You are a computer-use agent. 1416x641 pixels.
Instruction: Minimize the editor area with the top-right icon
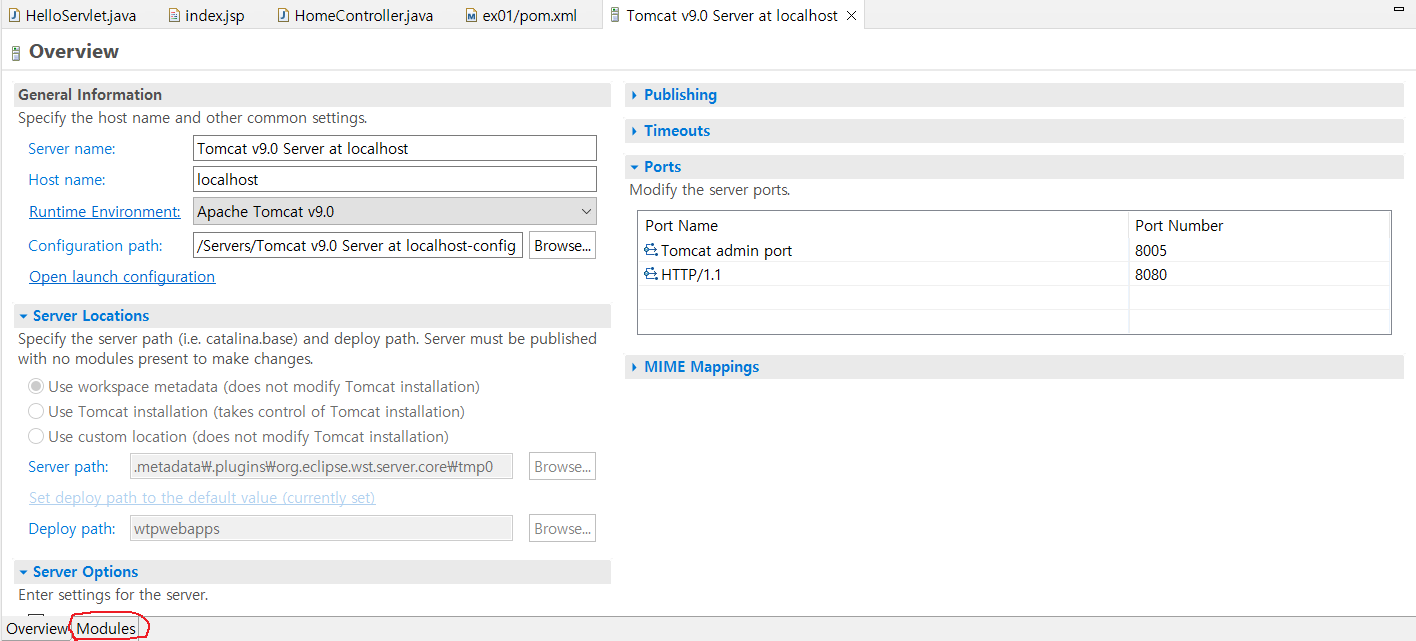tap(1400, 8)
